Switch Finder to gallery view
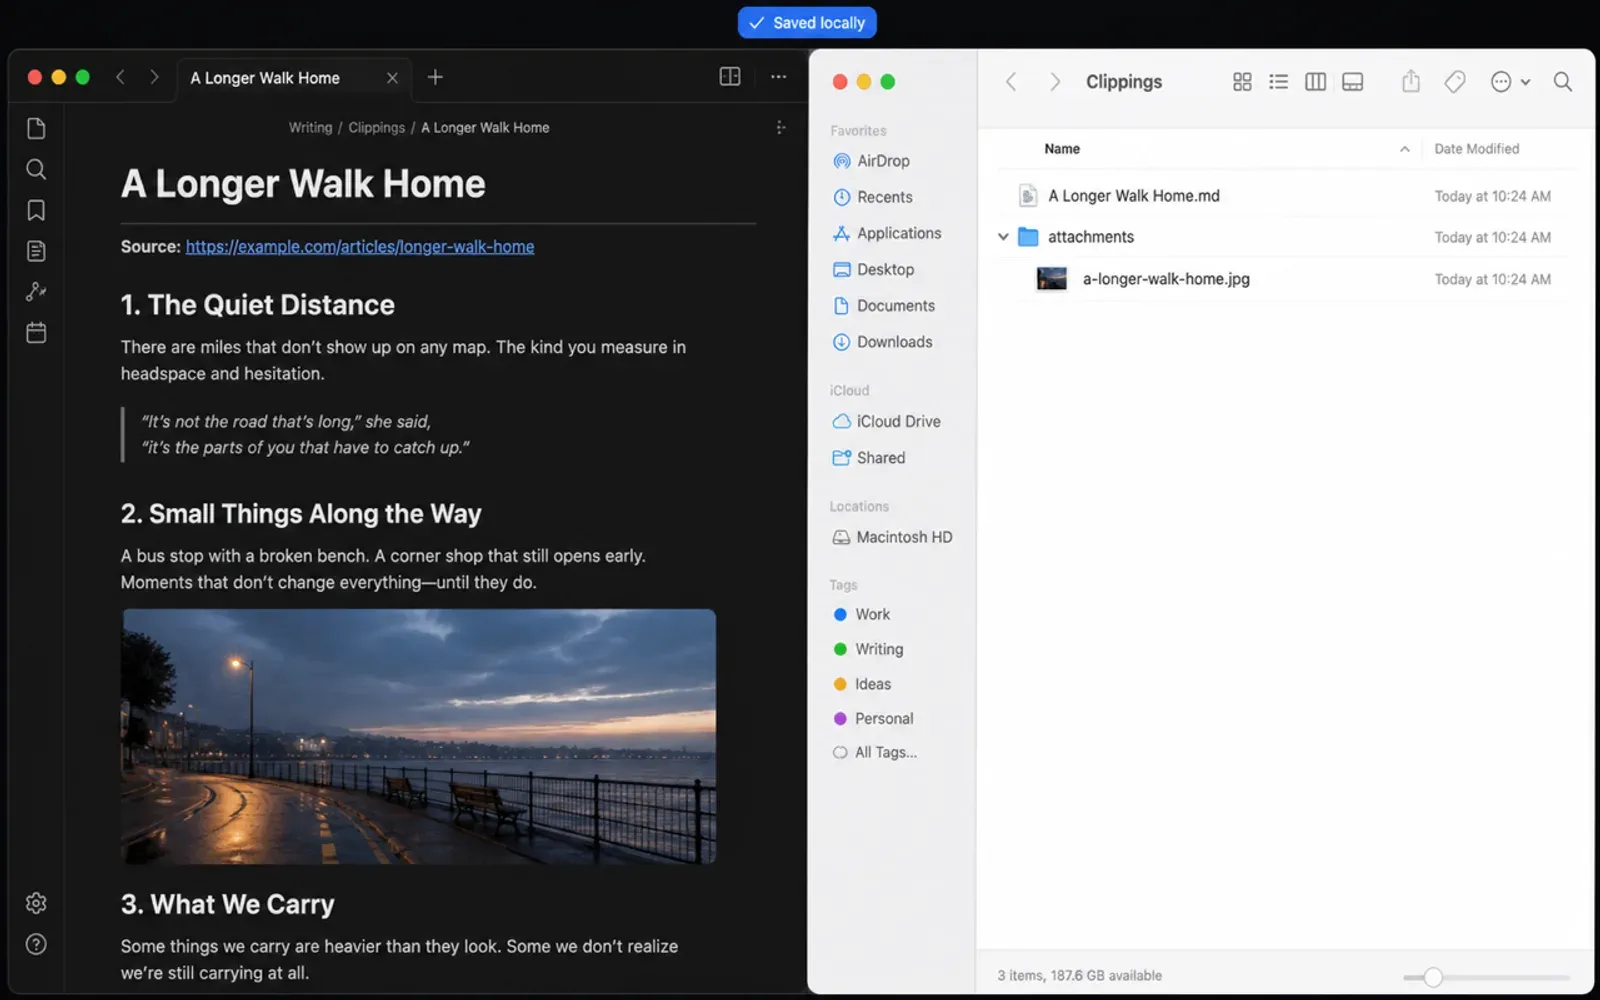This screenshot has height=1000, width=1600. [x=1352, y=82]
